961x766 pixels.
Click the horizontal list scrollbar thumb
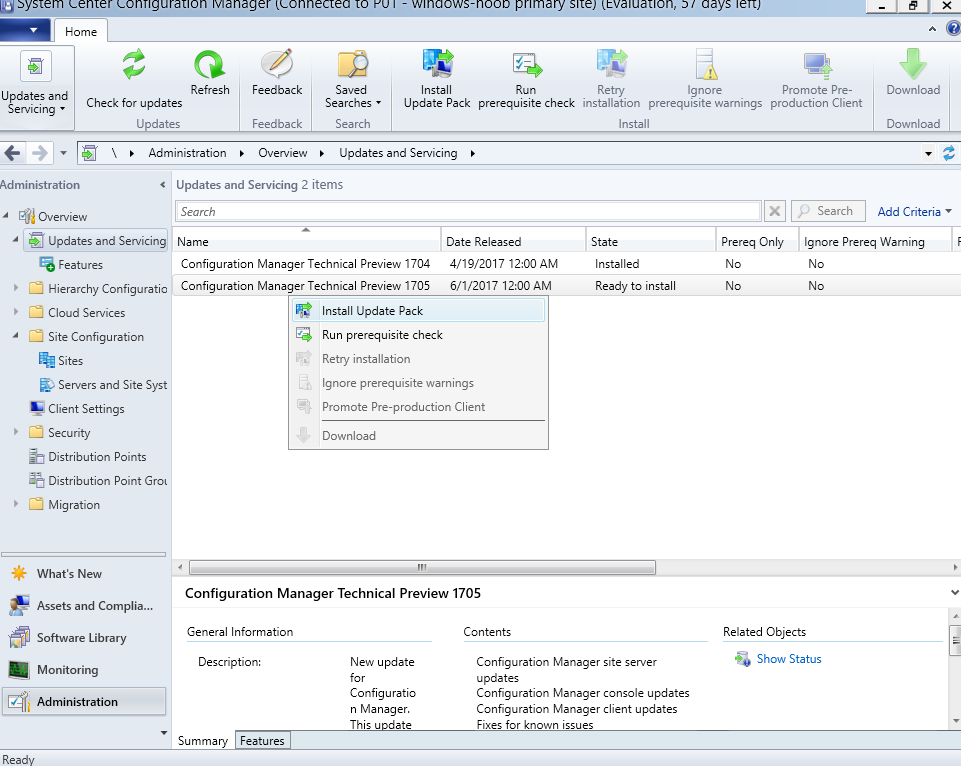coord(422,567)
